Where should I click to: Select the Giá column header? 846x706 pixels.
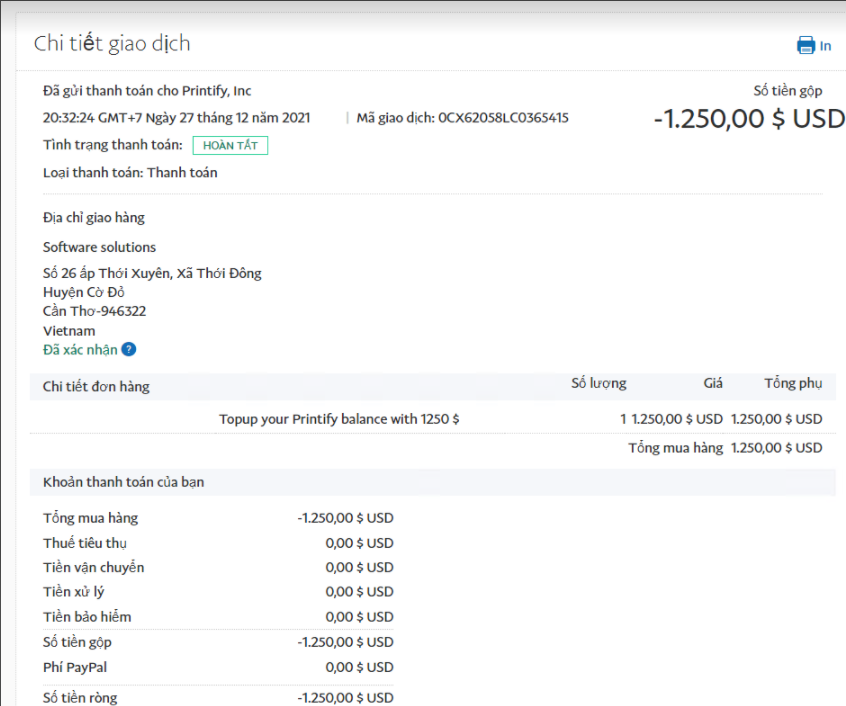coord(713,383)
